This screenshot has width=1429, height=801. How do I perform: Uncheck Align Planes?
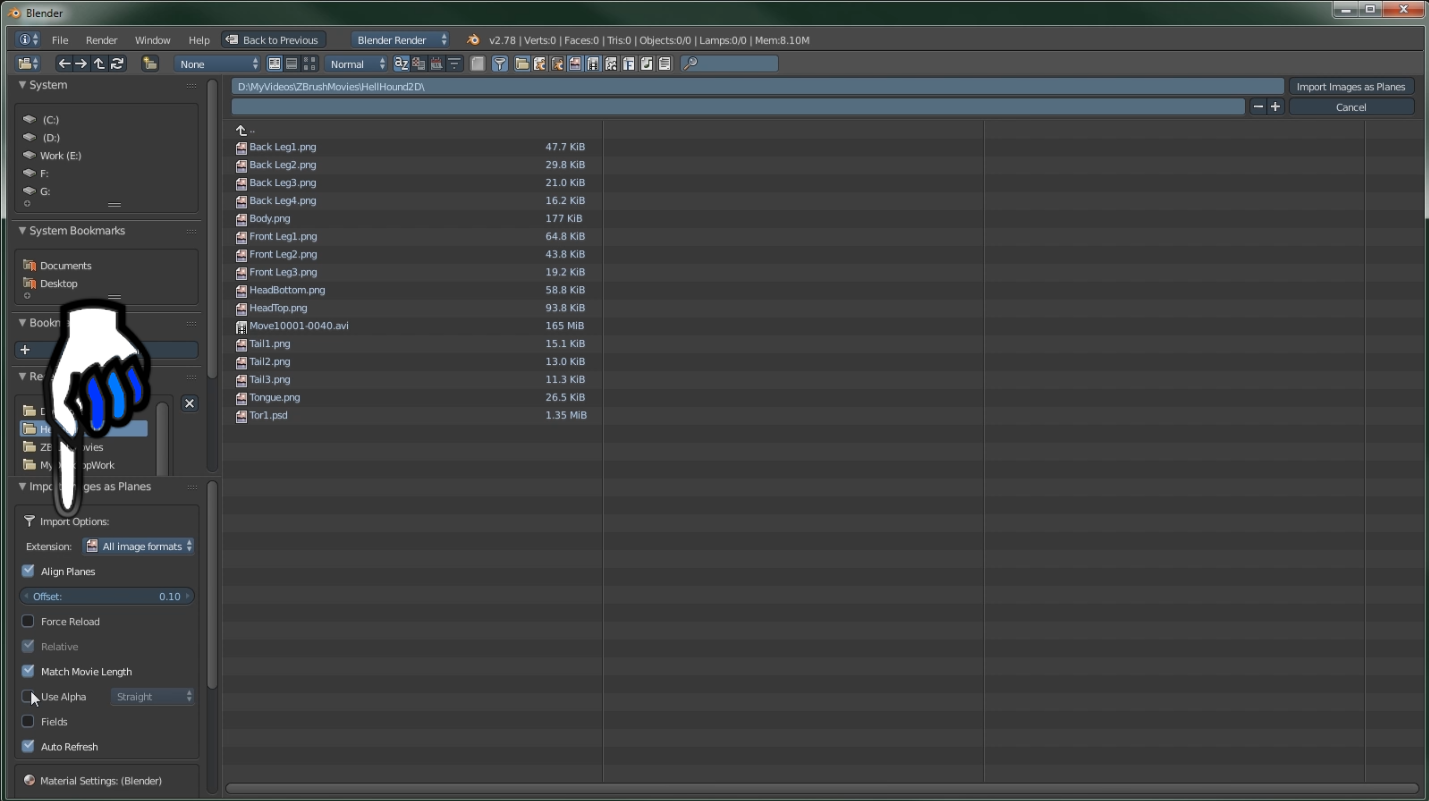28,571
